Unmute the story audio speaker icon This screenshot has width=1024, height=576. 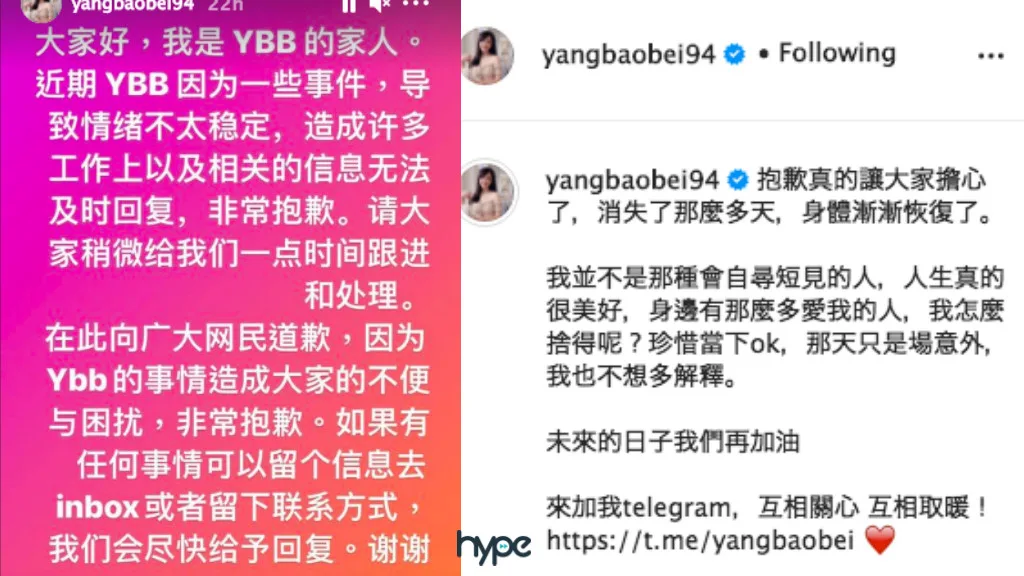[379, 5]
